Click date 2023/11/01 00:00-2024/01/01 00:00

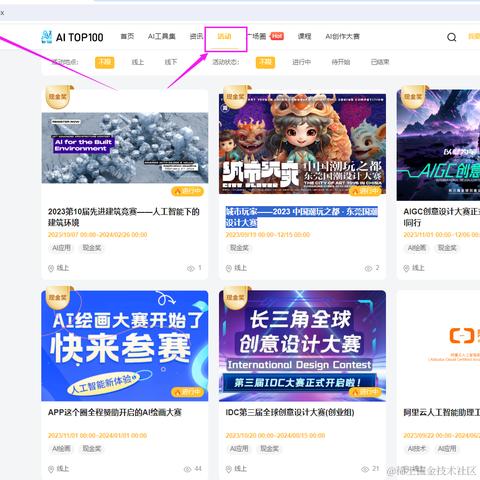(x=98, y=436)
